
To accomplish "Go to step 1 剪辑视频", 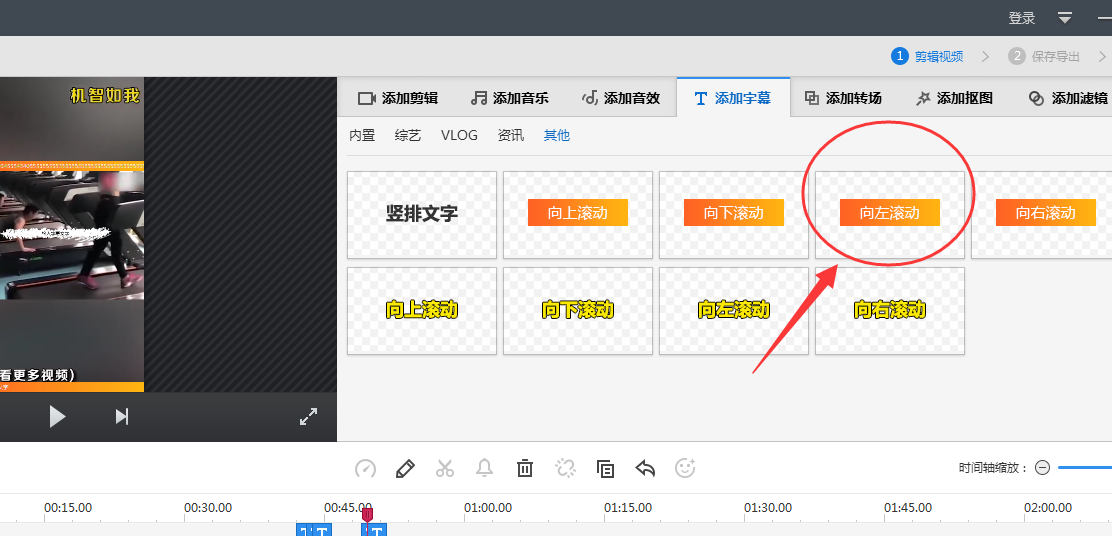I will click(x=928, y=57).
